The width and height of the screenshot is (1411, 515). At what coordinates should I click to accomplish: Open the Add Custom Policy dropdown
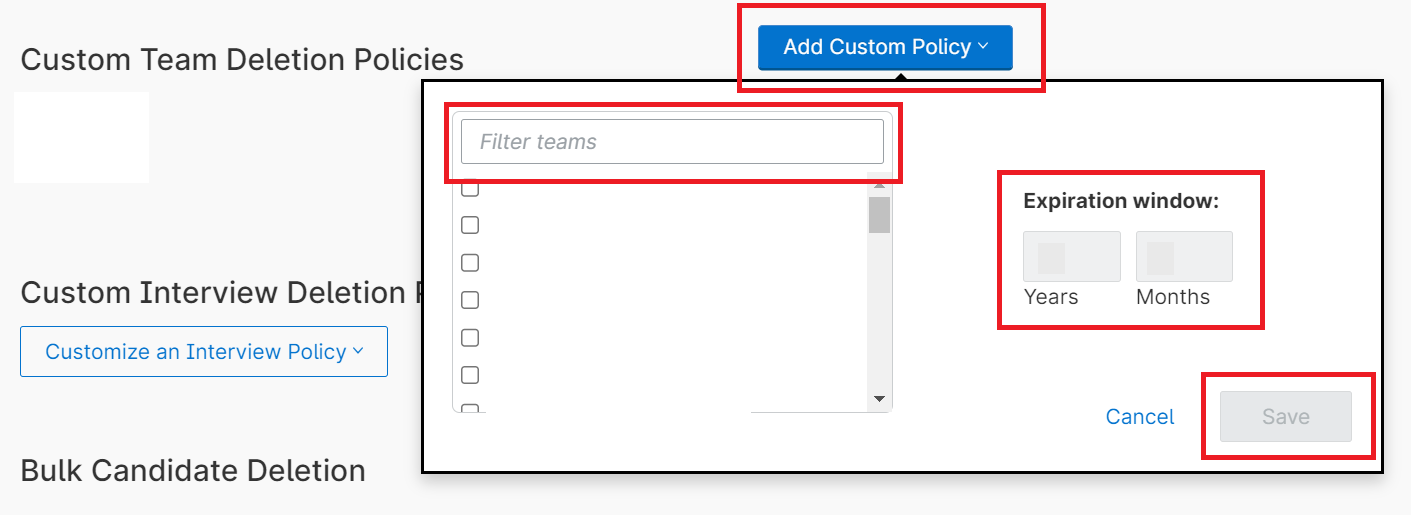tap(885, 47)
